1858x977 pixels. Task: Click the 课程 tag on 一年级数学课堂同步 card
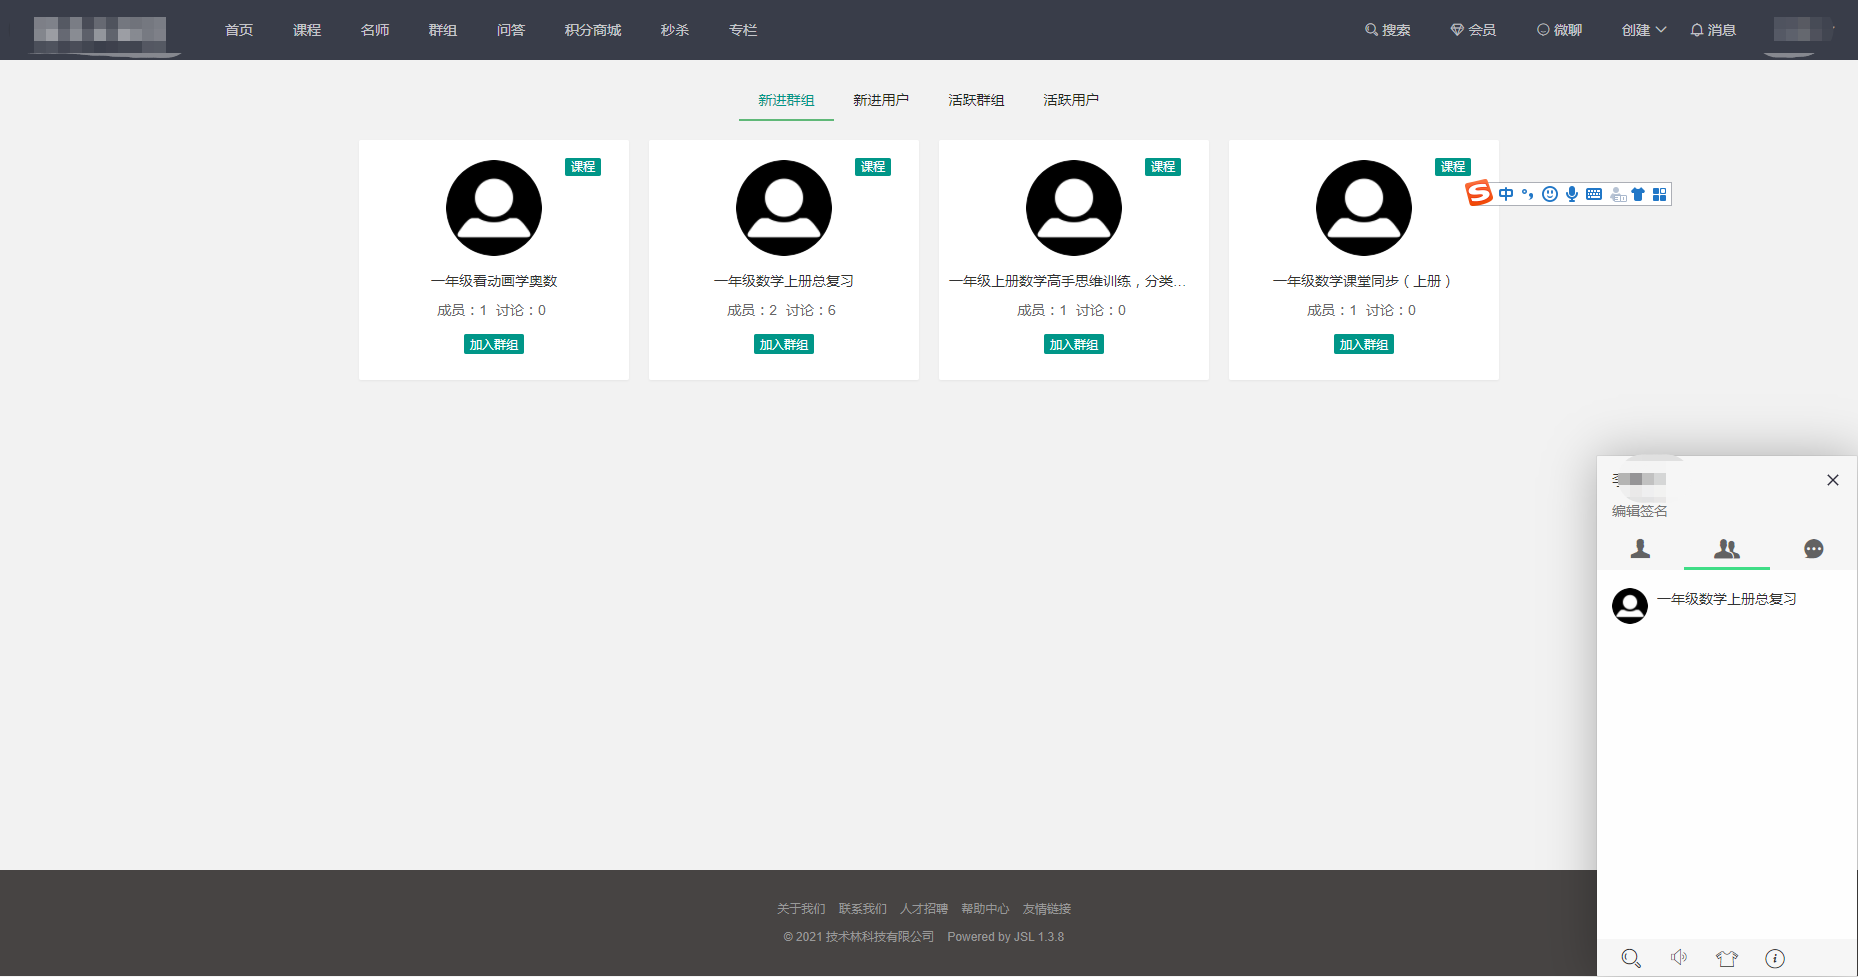pos(1453,167)
